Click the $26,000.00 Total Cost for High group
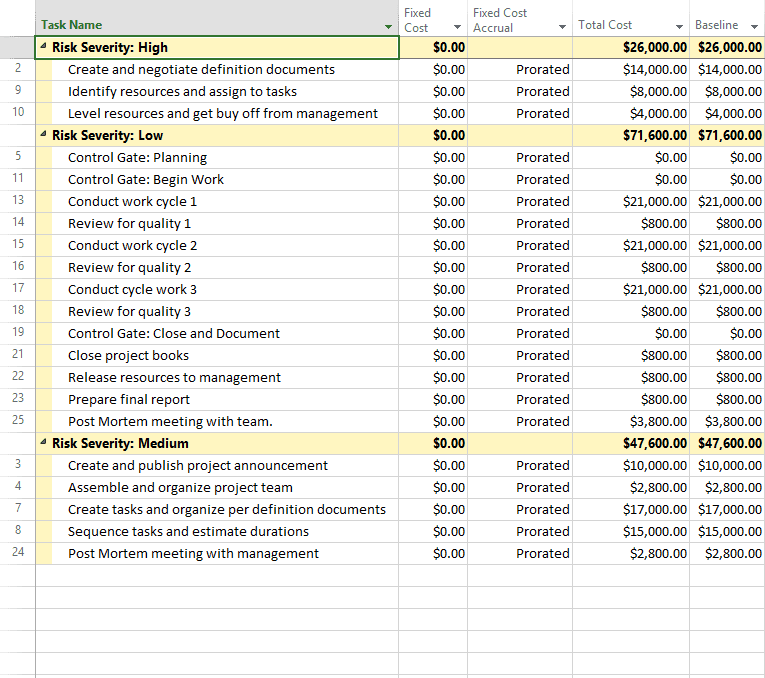 (x=655, y=47)
